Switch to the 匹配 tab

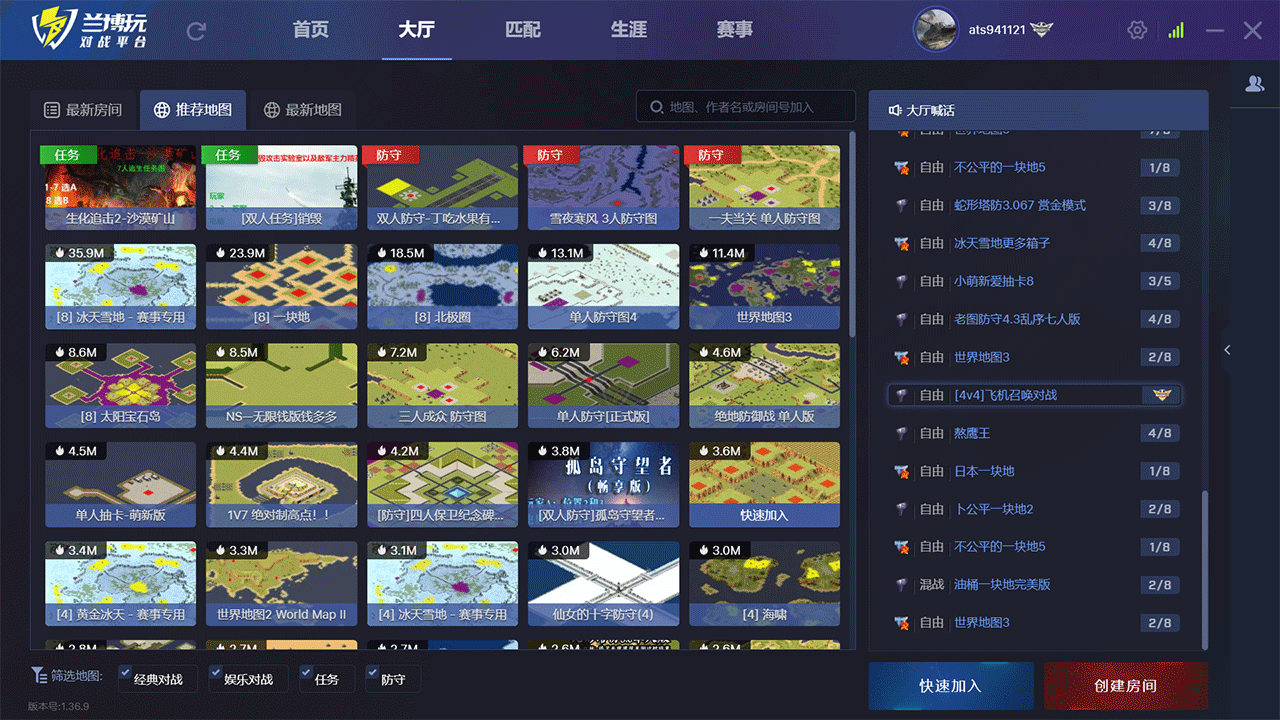pyautogui.click(x=523, y=29)
